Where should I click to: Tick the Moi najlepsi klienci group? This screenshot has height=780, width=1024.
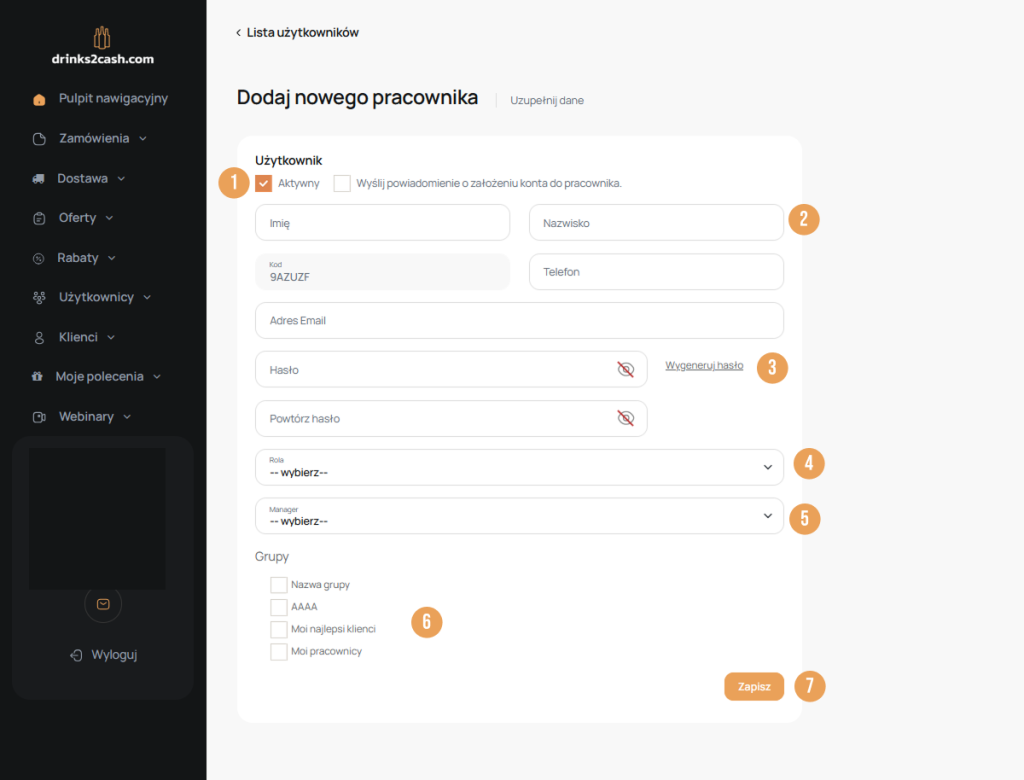pyautogui.click(x=279, y=629)
